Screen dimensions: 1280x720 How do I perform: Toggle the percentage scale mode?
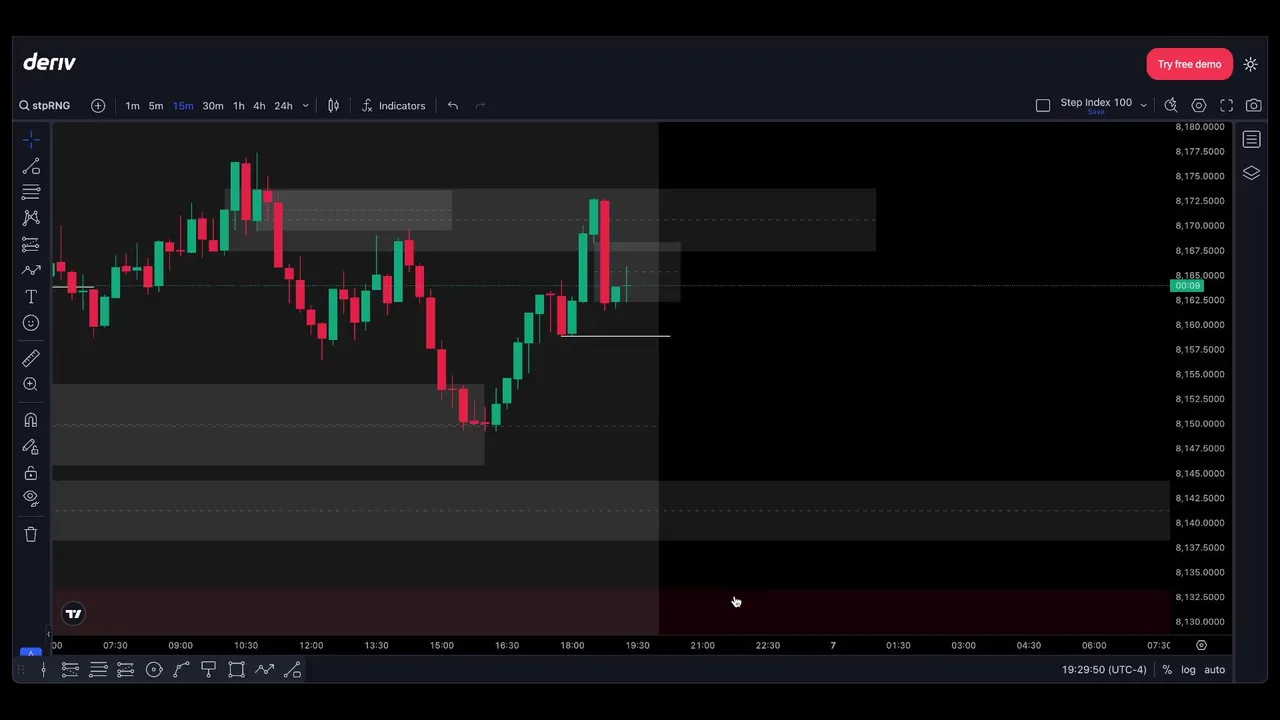(x=1167, y=670)
